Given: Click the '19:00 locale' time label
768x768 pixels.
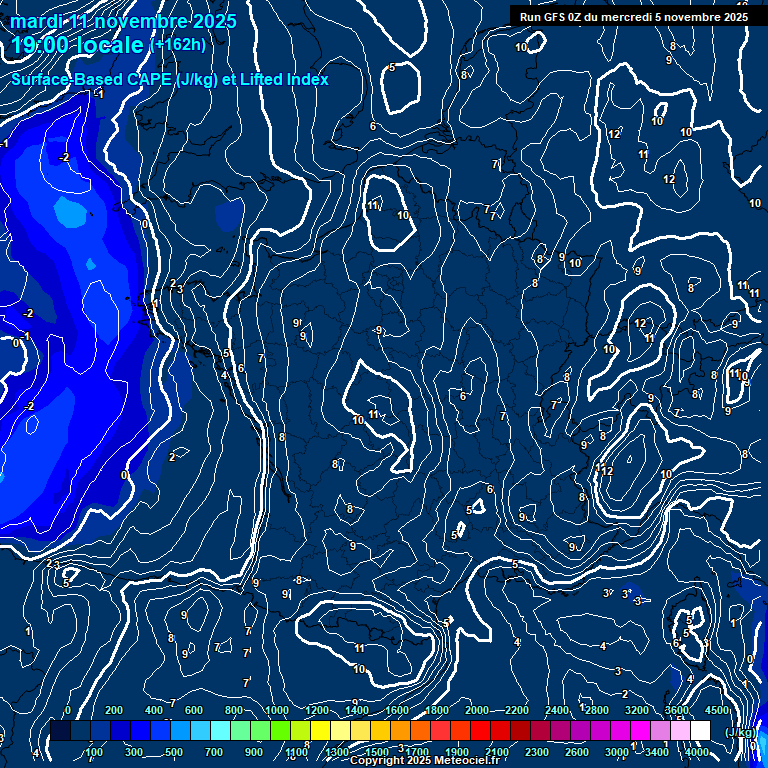Looking at the screenshot, I should (77, 45).
